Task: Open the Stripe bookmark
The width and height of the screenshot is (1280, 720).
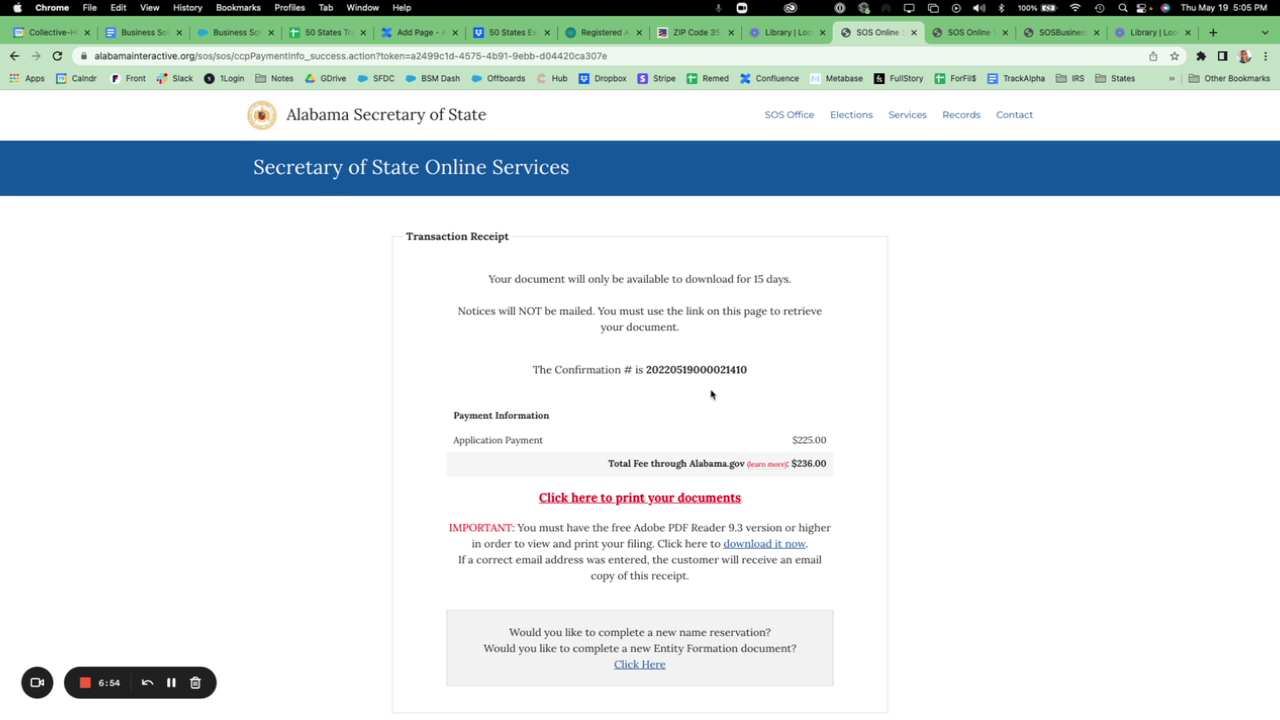Action: coord(656,78)
